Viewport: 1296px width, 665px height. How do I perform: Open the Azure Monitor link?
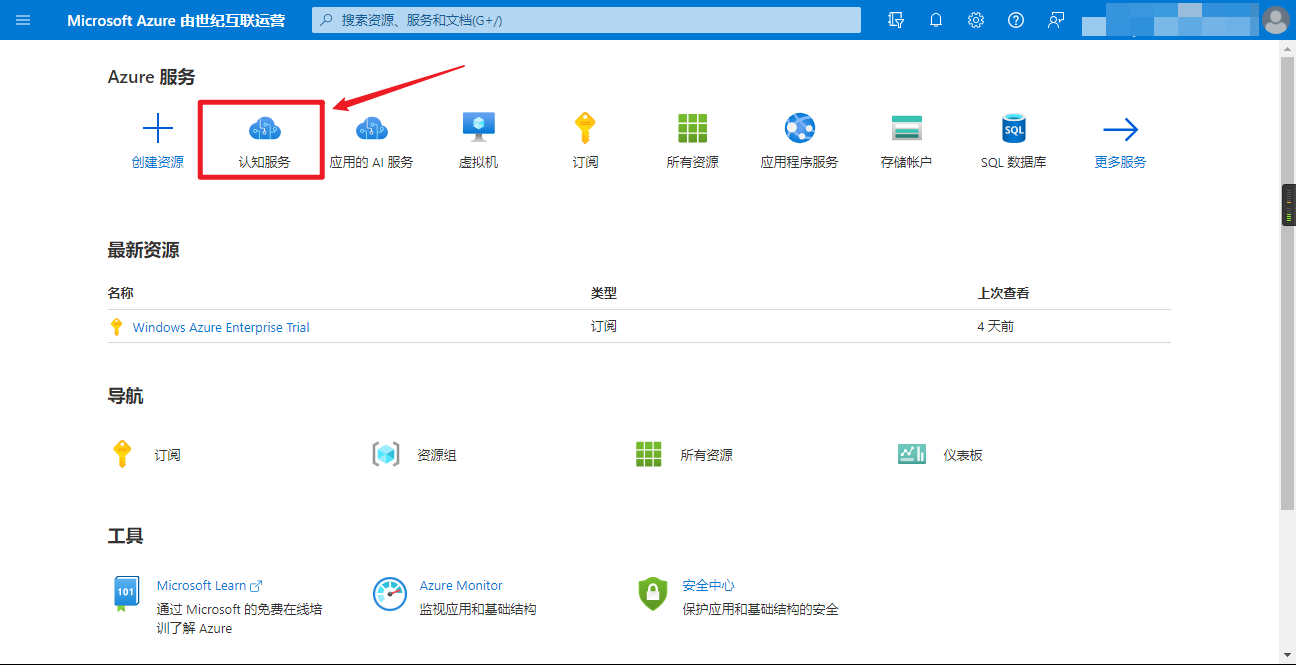tap(461, 586)
